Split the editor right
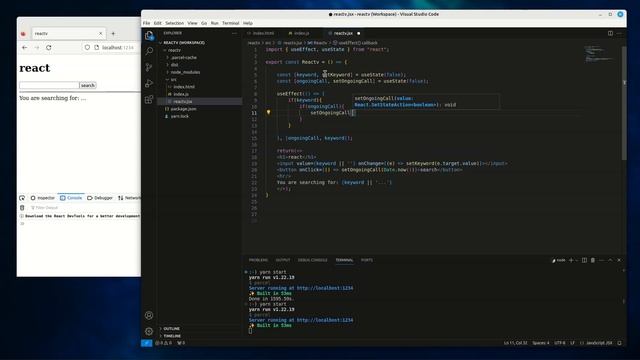 click(x=610, y=33)
